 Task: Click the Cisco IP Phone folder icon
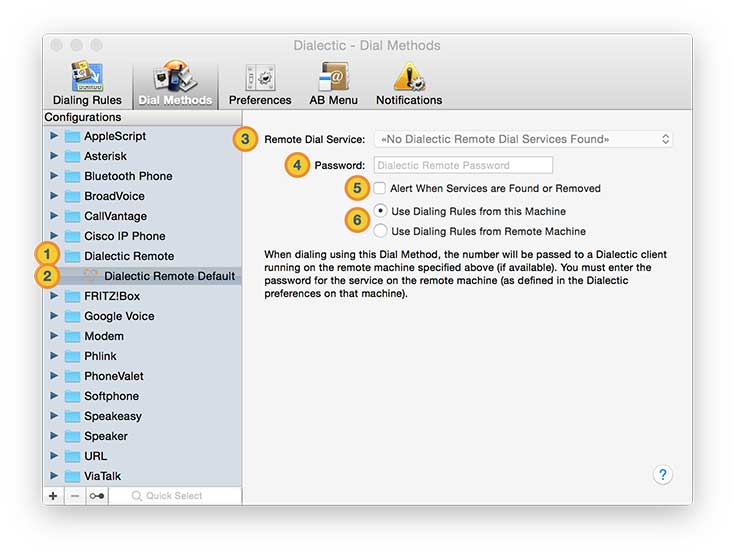click(x=72, y=236)
